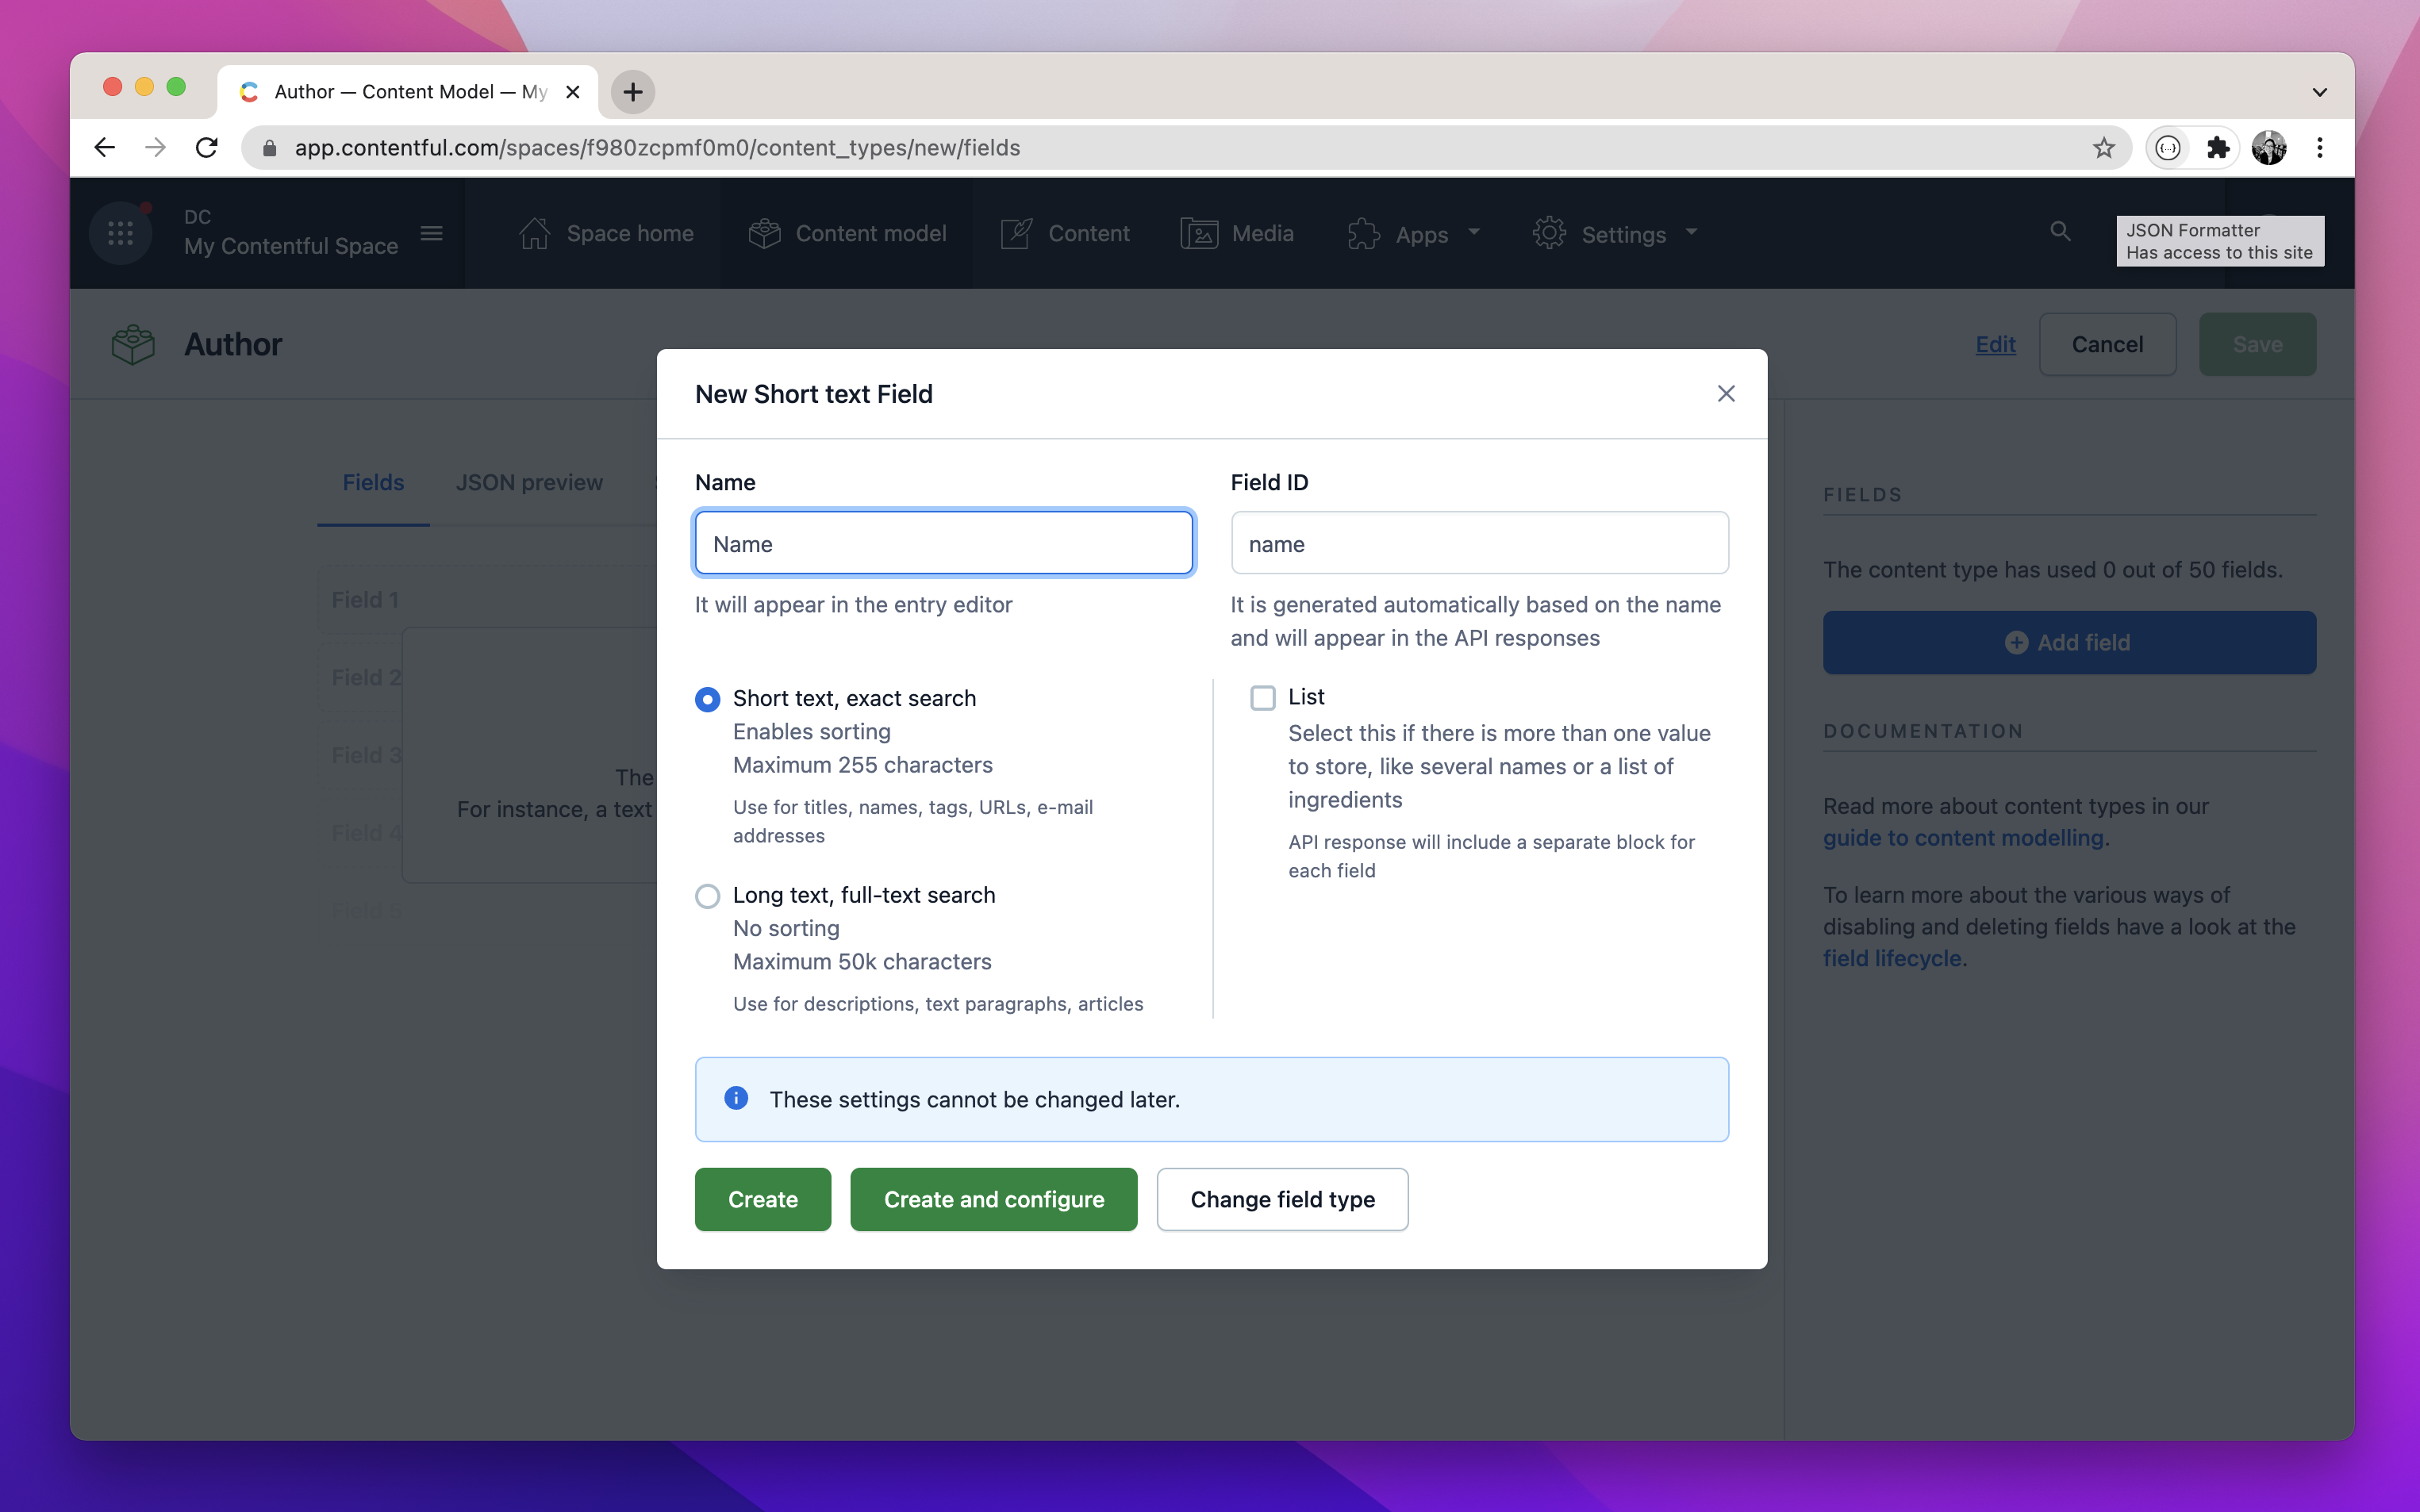Click the JSON Formatter extension icon
Viewport: 2420px width, 1512px height.
coord(2167,148)
